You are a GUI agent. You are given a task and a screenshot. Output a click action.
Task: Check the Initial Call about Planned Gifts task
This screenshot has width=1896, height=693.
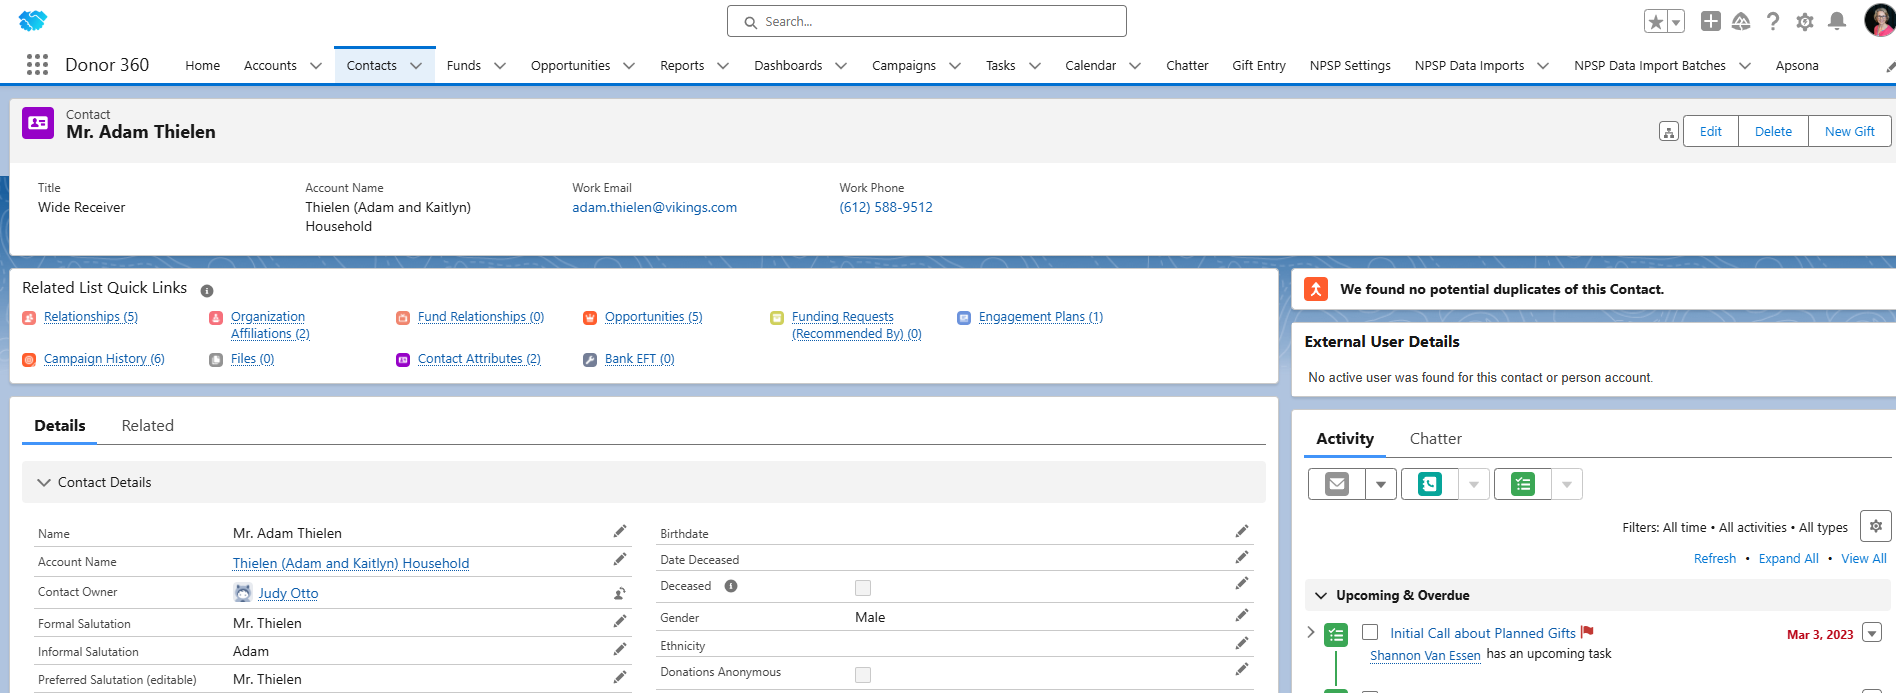[1370, 632]
